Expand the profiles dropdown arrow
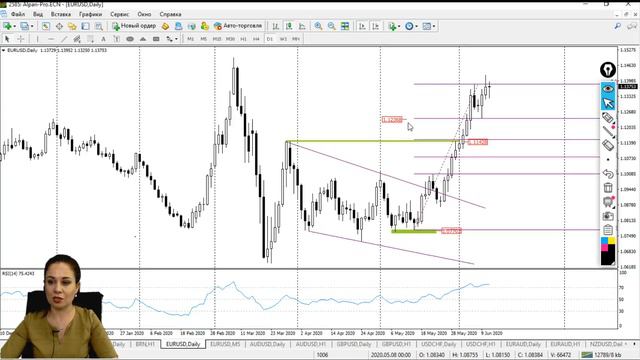640x360 pixels. point(32,27)
